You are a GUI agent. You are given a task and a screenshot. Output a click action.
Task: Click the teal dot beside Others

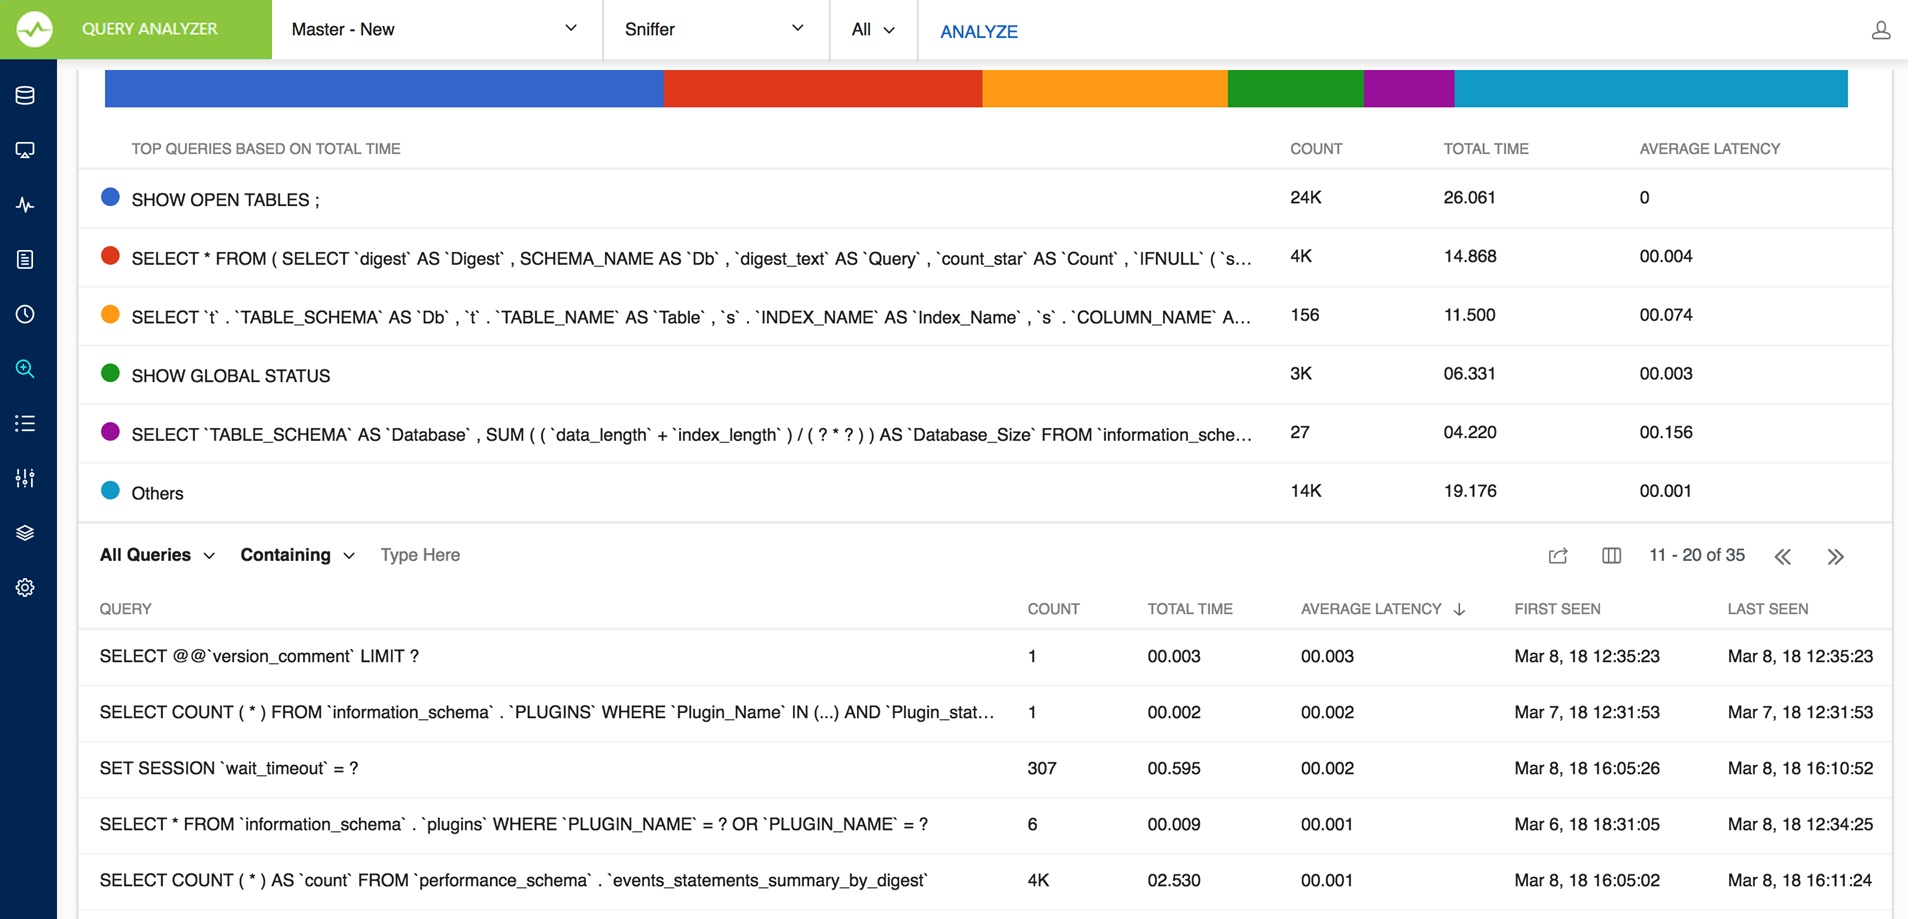click(110, 490)
